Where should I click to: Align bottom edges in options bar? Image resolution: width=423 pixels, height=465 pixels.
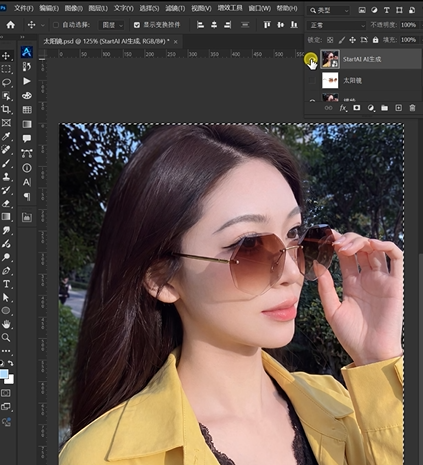[x=294, y=25]
